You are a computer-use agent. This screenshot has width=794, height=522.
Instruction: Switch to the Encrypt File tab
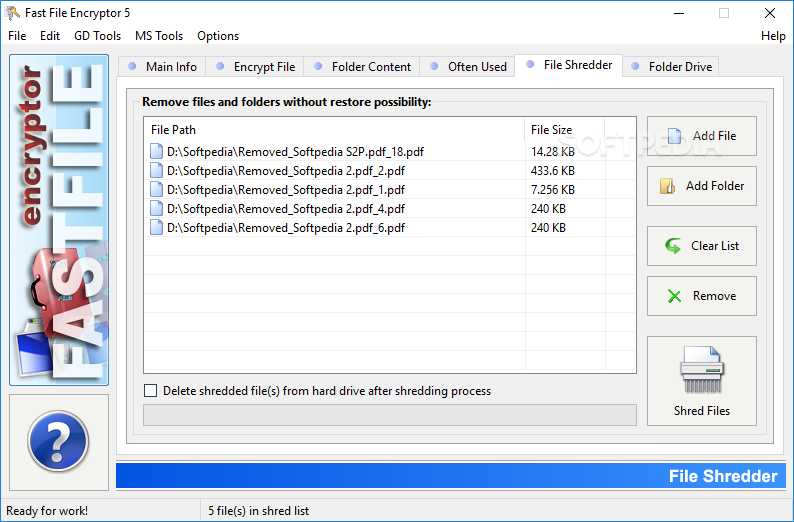255,67
